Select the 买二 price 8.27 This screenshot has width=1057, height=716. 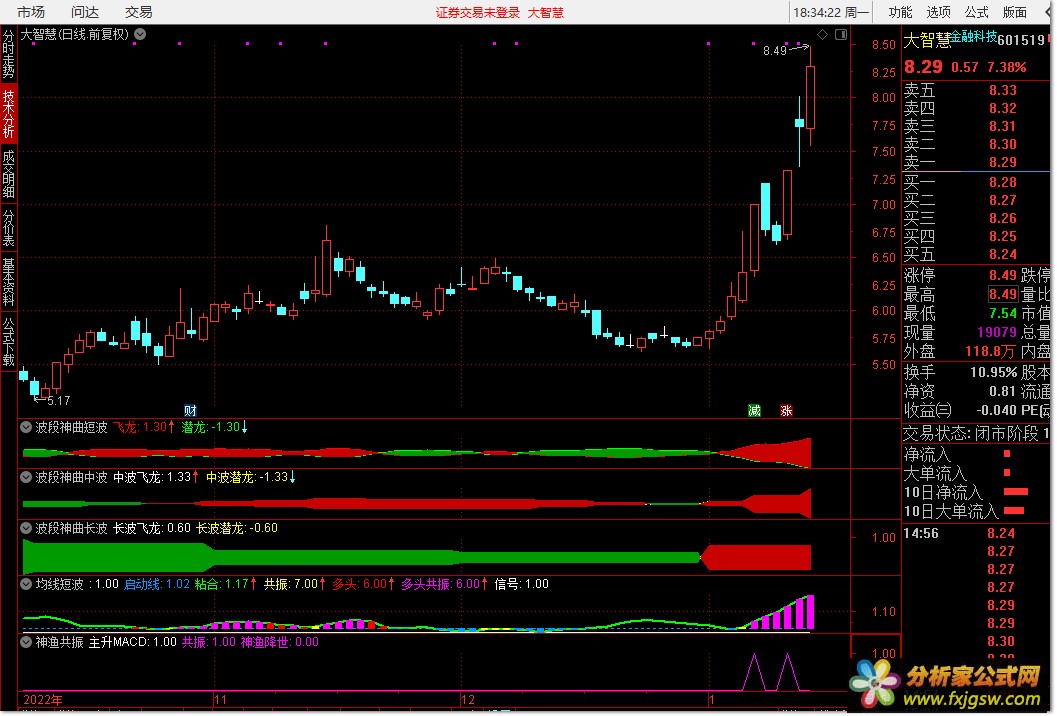click(1002, 201)
